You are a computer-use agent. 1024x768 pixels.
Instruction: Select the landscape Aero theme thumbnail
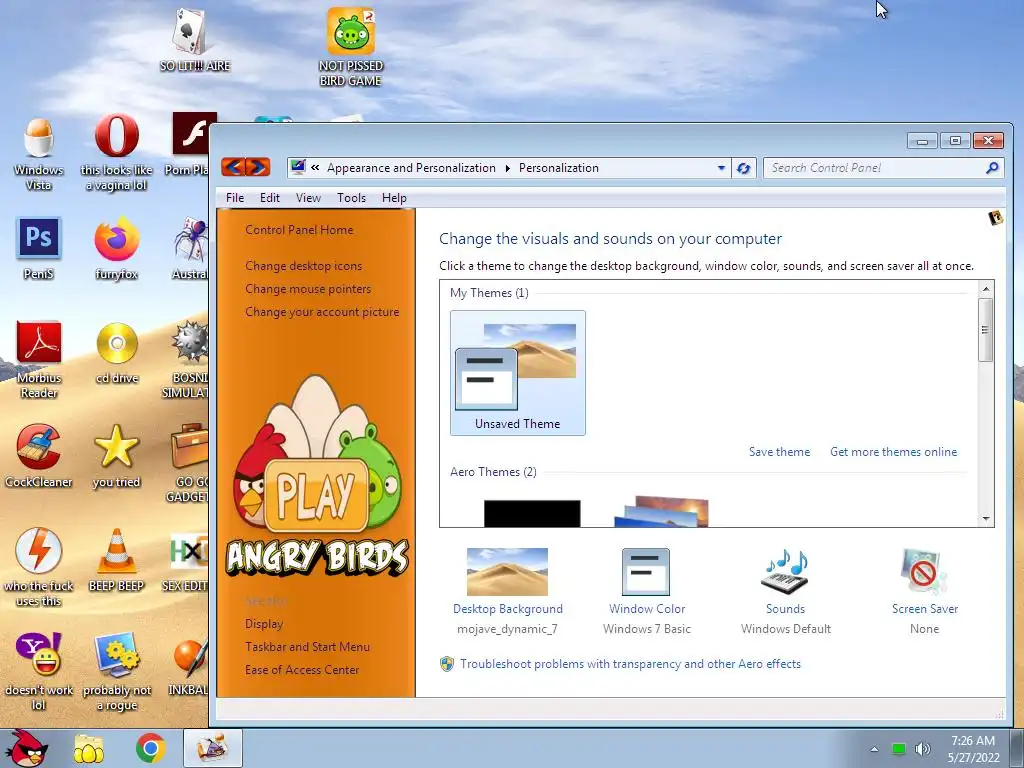[662, 511]
